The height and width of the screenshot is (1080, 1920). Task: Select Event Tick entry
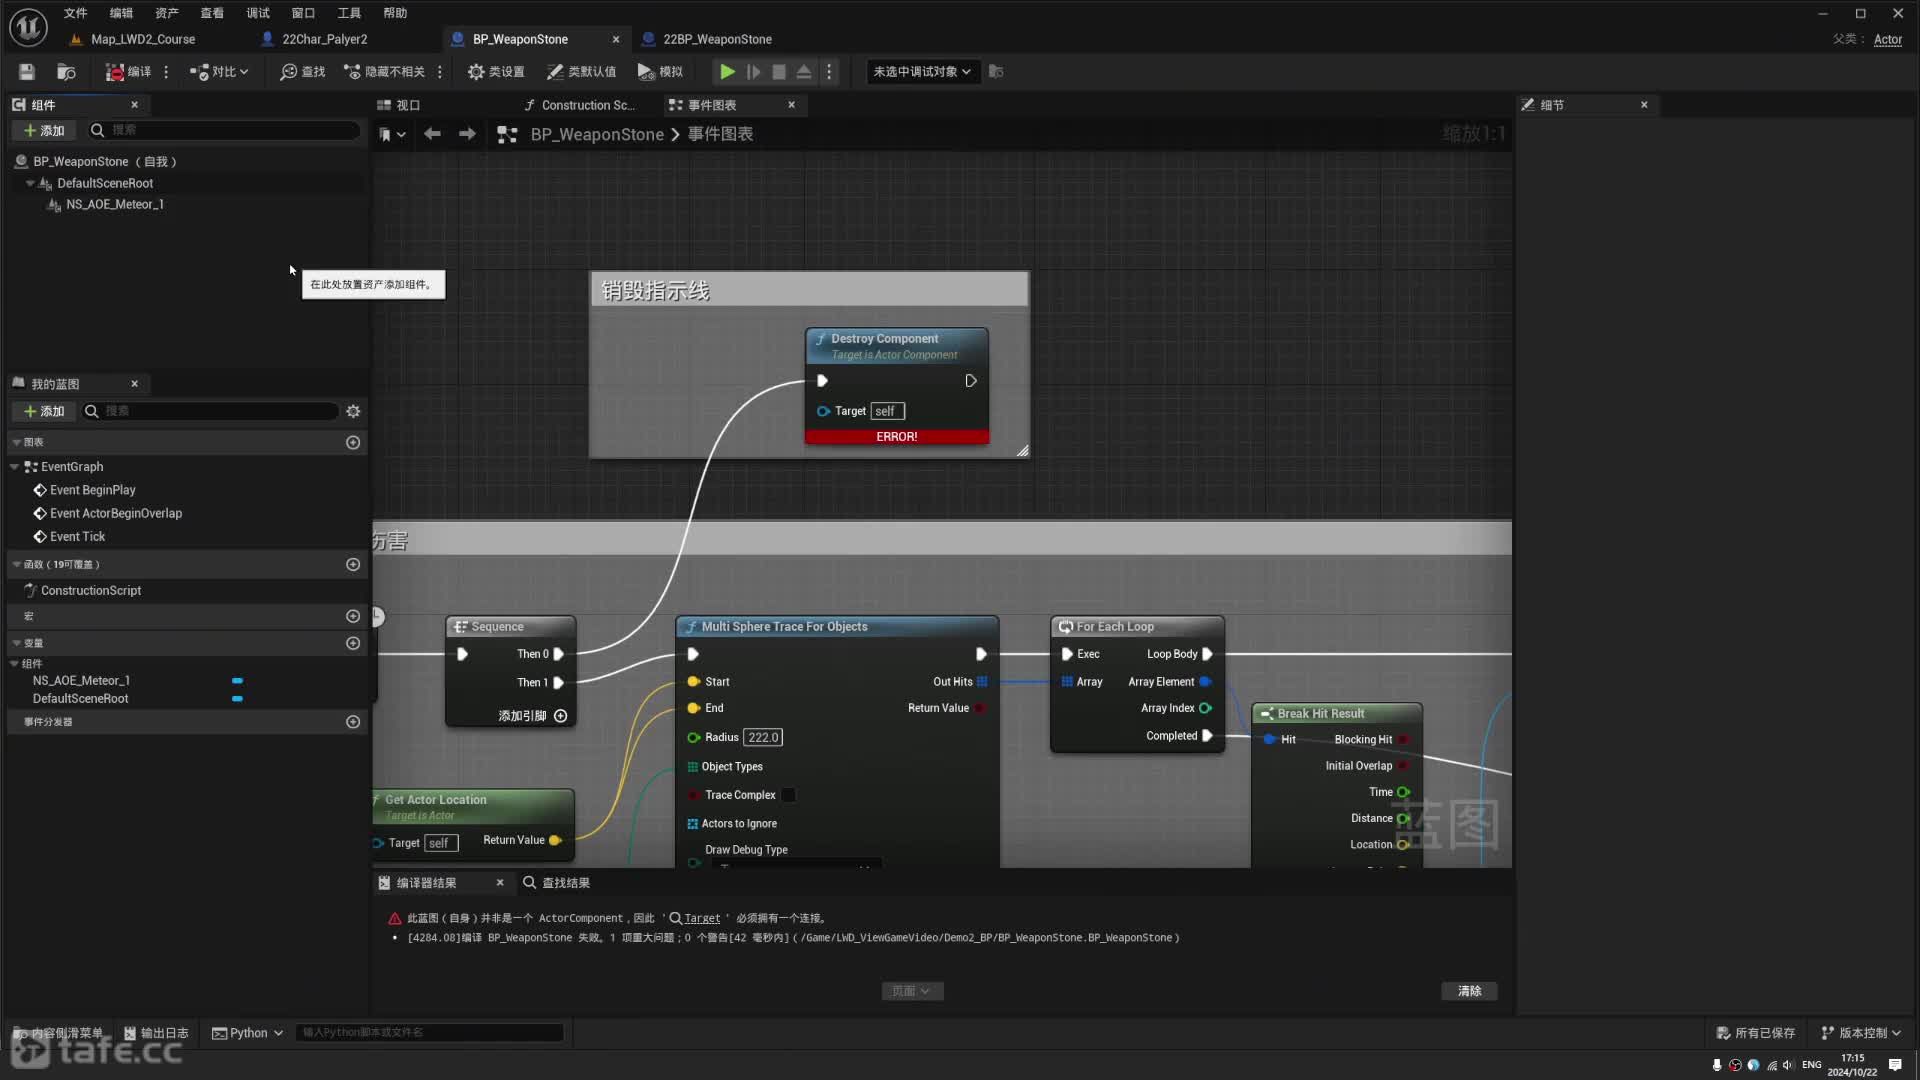coord(77,537)
